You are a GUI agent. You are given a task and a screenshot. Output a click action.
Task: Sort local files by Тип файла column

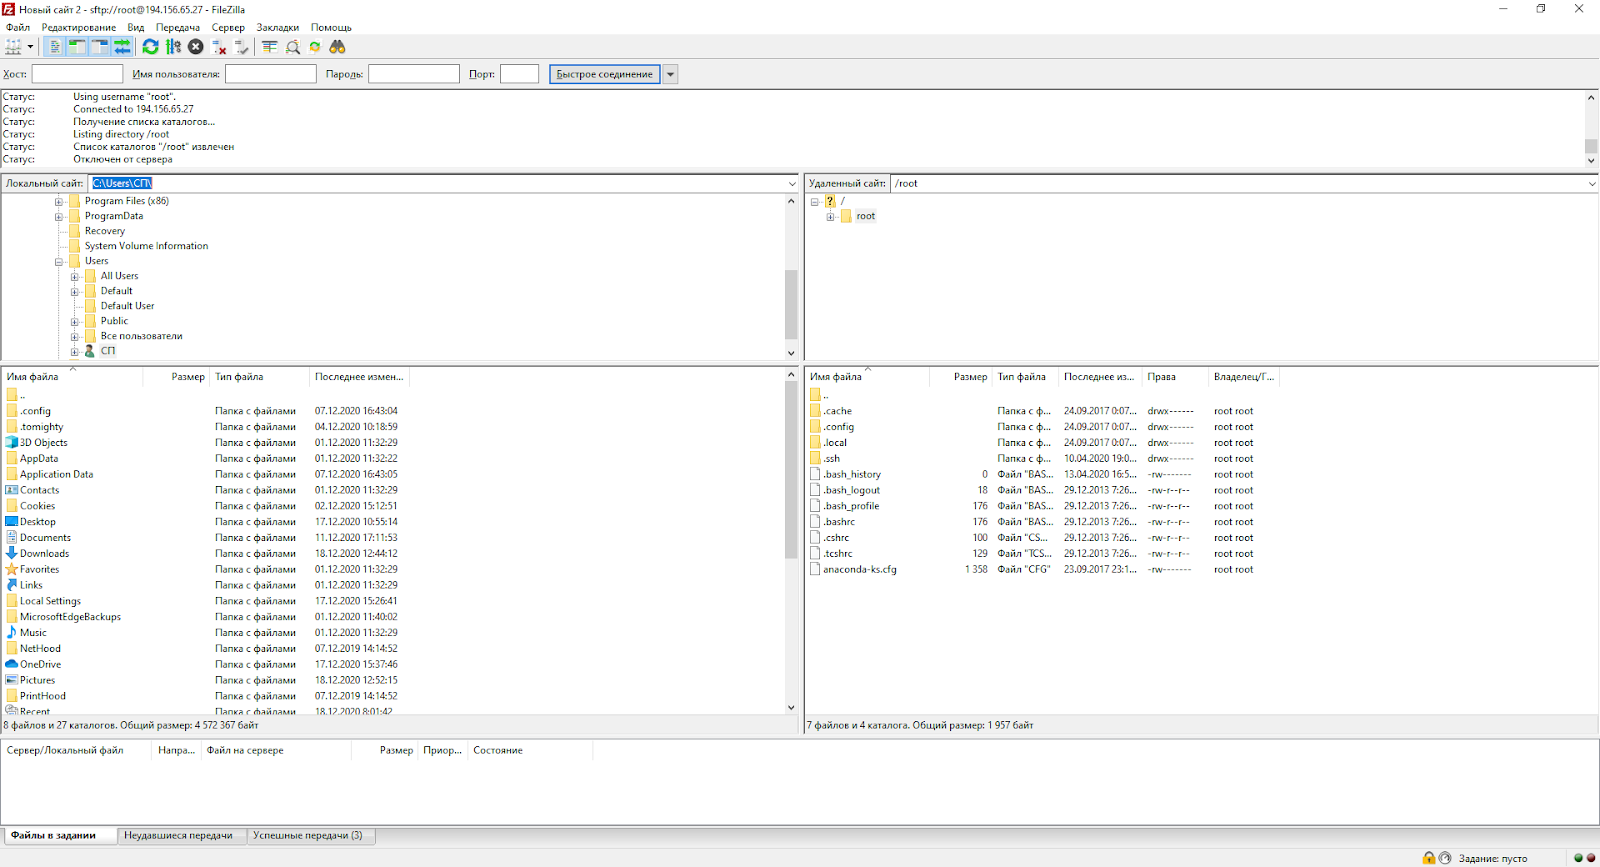pyautogui.click(x=260, y=377)
